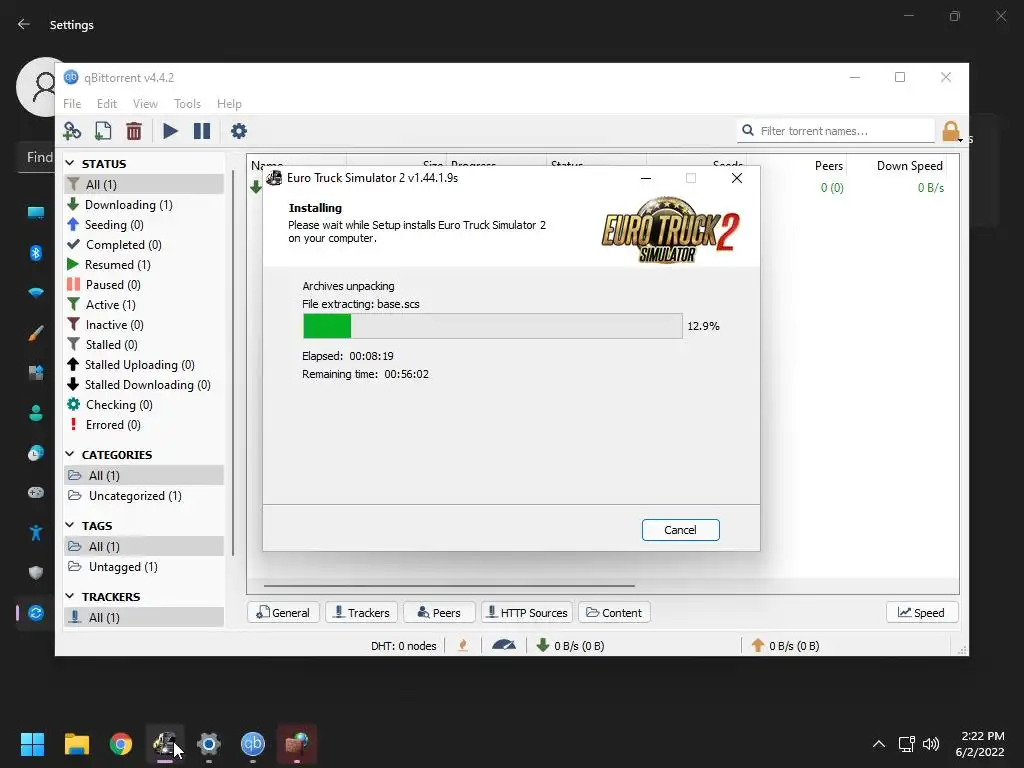Open Google Chrome from taskbar
Viewport: 1024px width, 768px height.
click(121, 744)
